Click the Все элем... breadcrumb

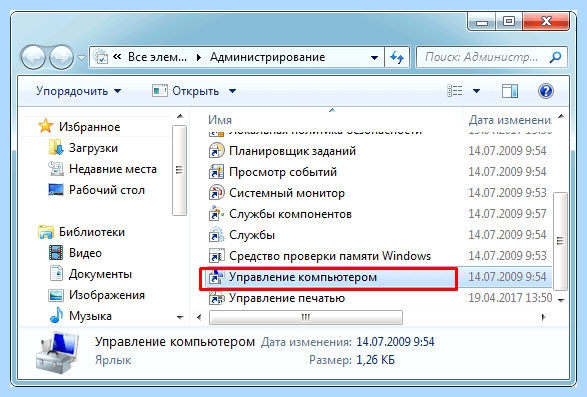point(157,57)
